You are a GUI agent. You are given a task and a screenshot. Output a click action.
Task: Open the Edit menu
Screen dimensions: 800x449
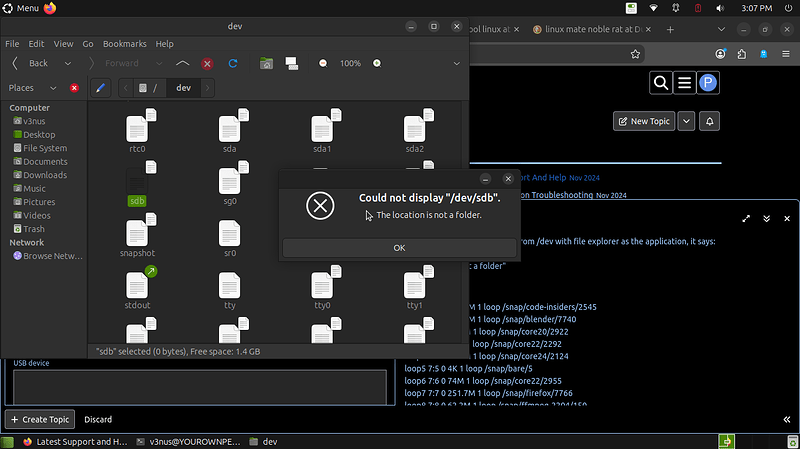click(x=36, y=44)
